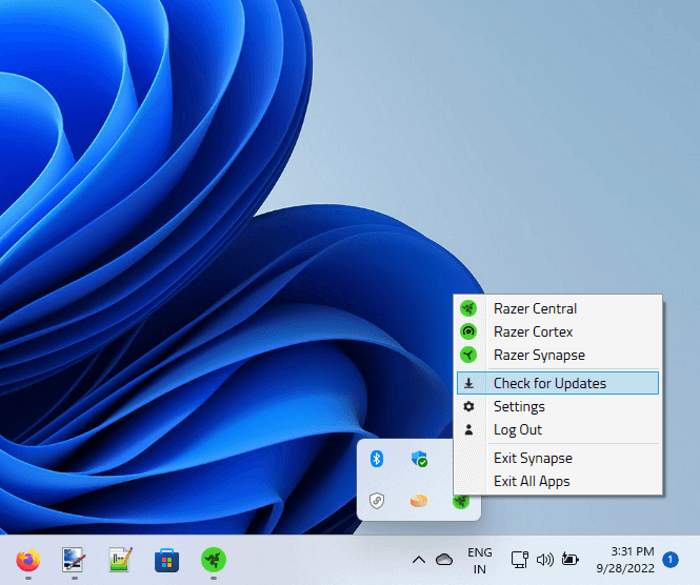Image resolution: width=700 pixels, height=585 pixels.
Task: Choose Log Out in the Razer menu
Action: 517,430
